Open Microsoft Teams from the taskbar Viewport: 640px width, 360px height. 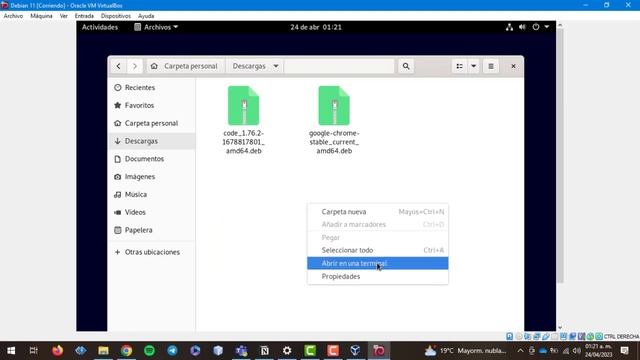(241, 351)
